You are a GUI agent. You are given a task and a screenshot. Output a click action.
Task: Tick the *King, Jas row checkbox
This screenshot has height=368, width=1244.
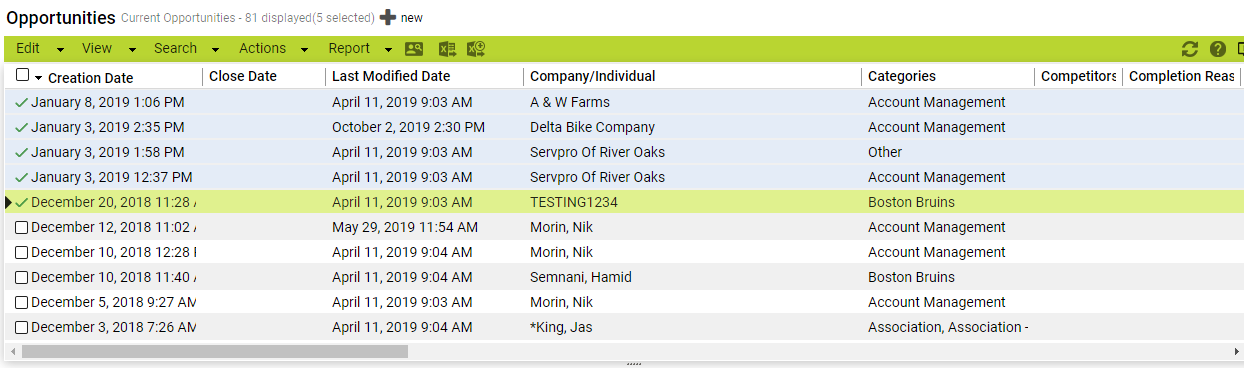point(22,328)
